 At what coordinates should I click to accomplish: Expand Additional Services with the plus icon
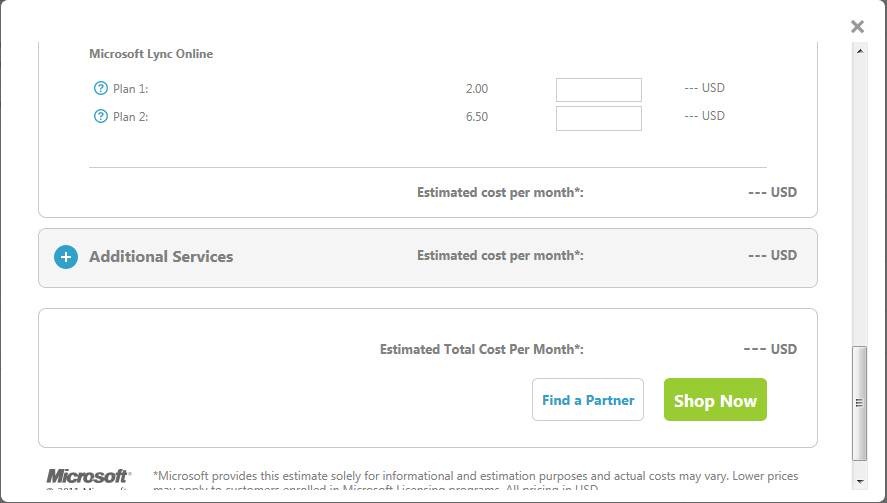point(66,257)
